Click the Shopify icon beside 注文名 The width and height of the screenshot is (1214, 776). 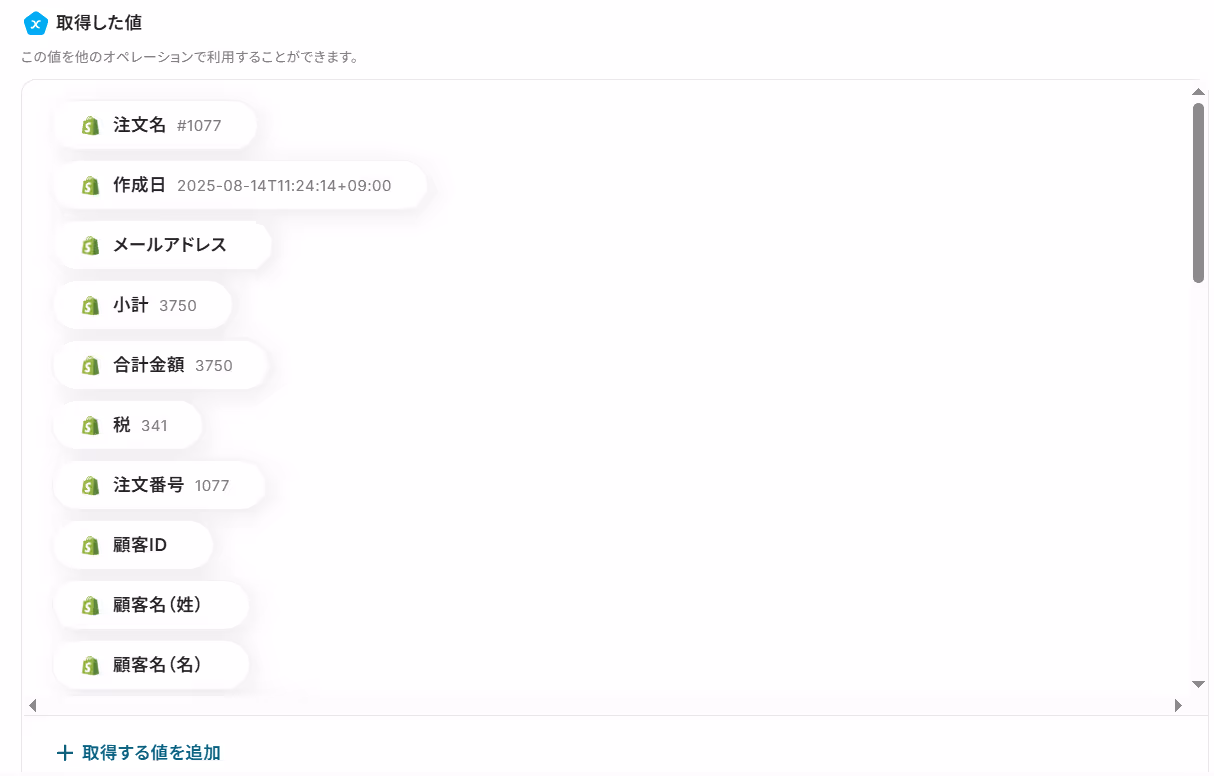91,126
